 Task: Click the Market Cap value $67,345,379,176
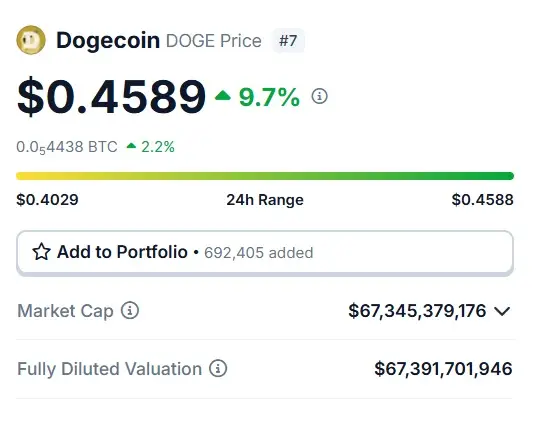click(417, 311)
